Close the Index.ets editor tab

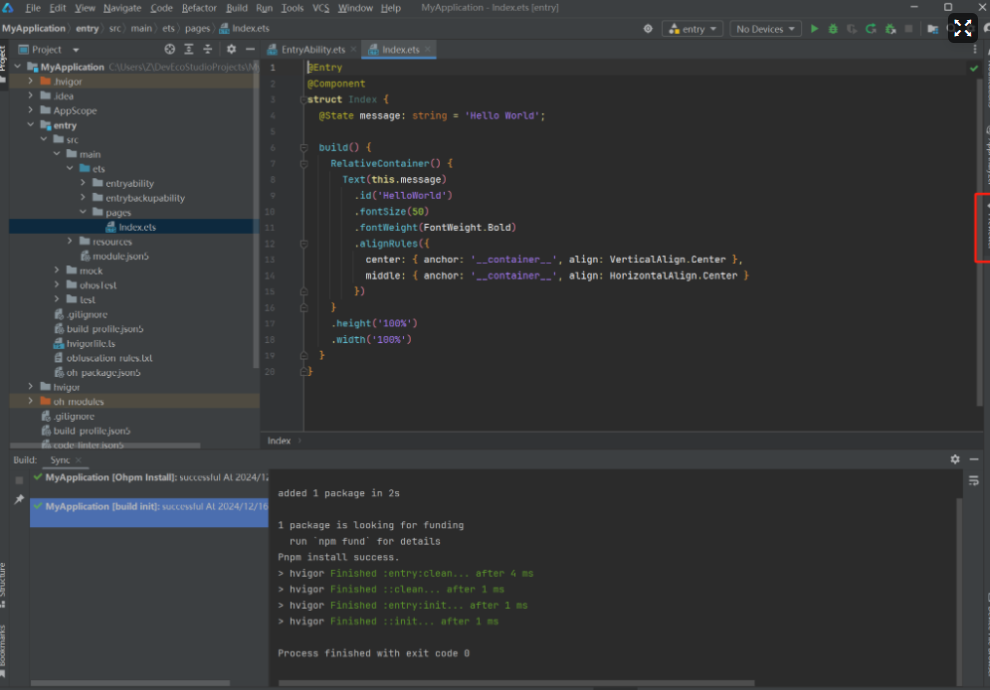428,49
